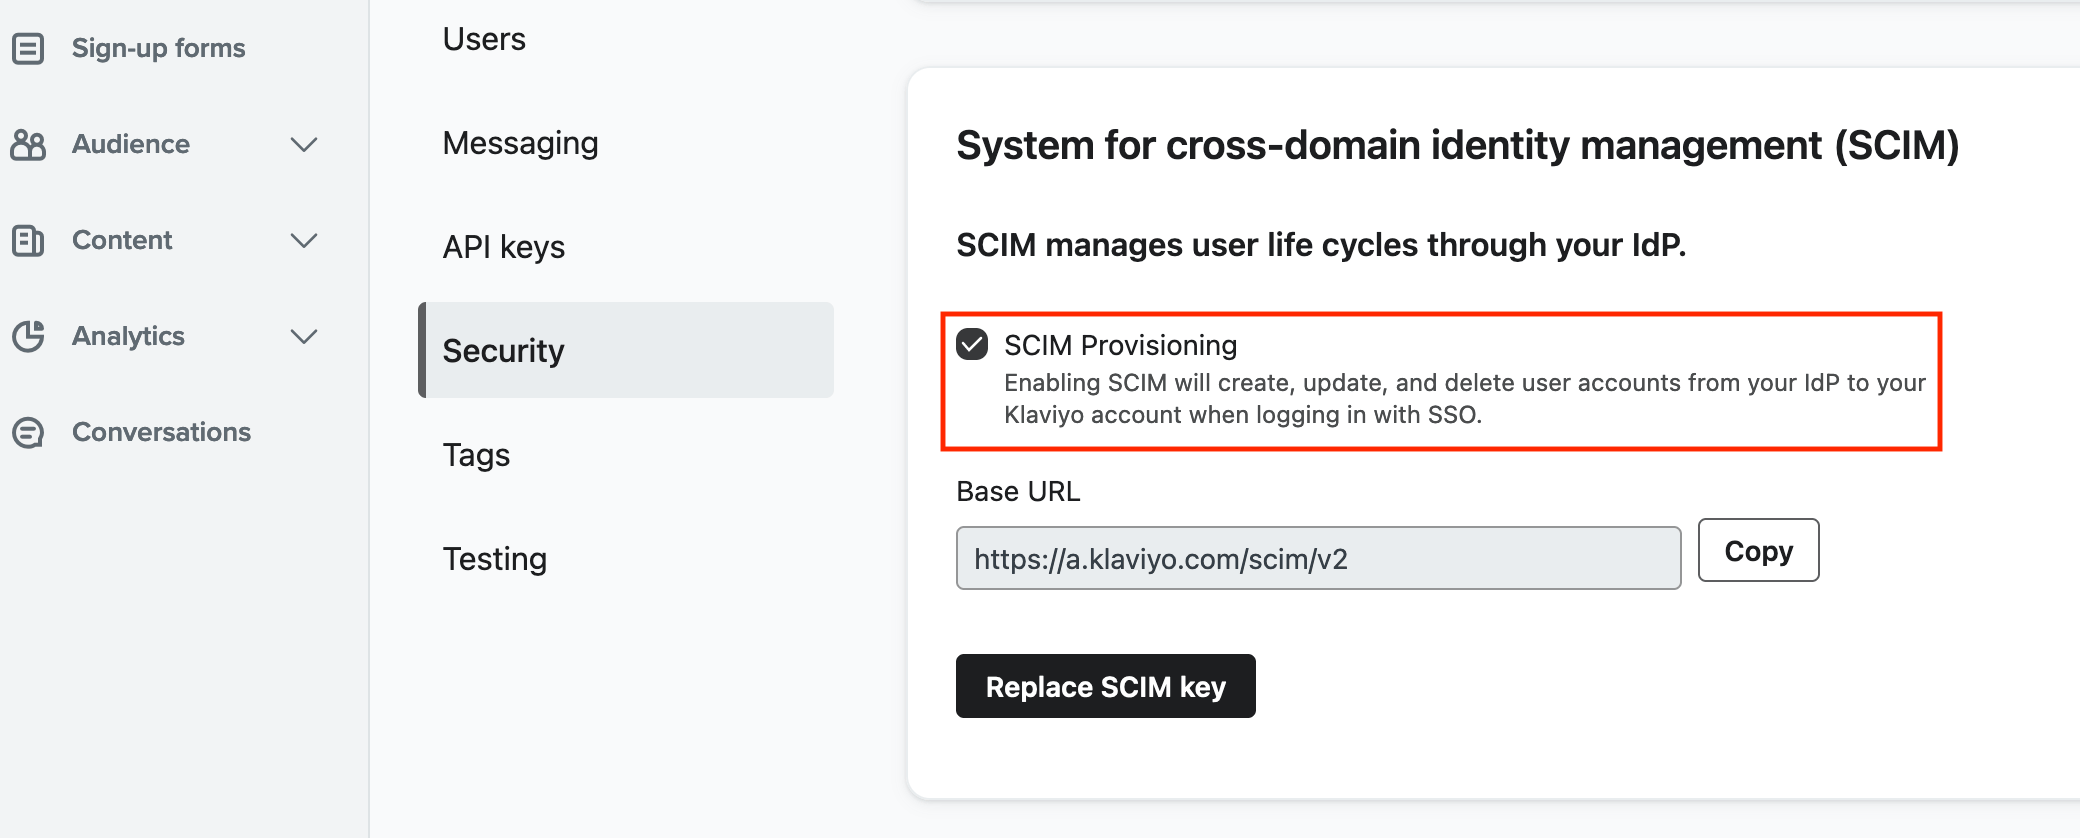Image resolution: width=2080 pixels, height=838 pixels.
Task: Click the Conversations chat bubble icon
Action: point(28,432)
